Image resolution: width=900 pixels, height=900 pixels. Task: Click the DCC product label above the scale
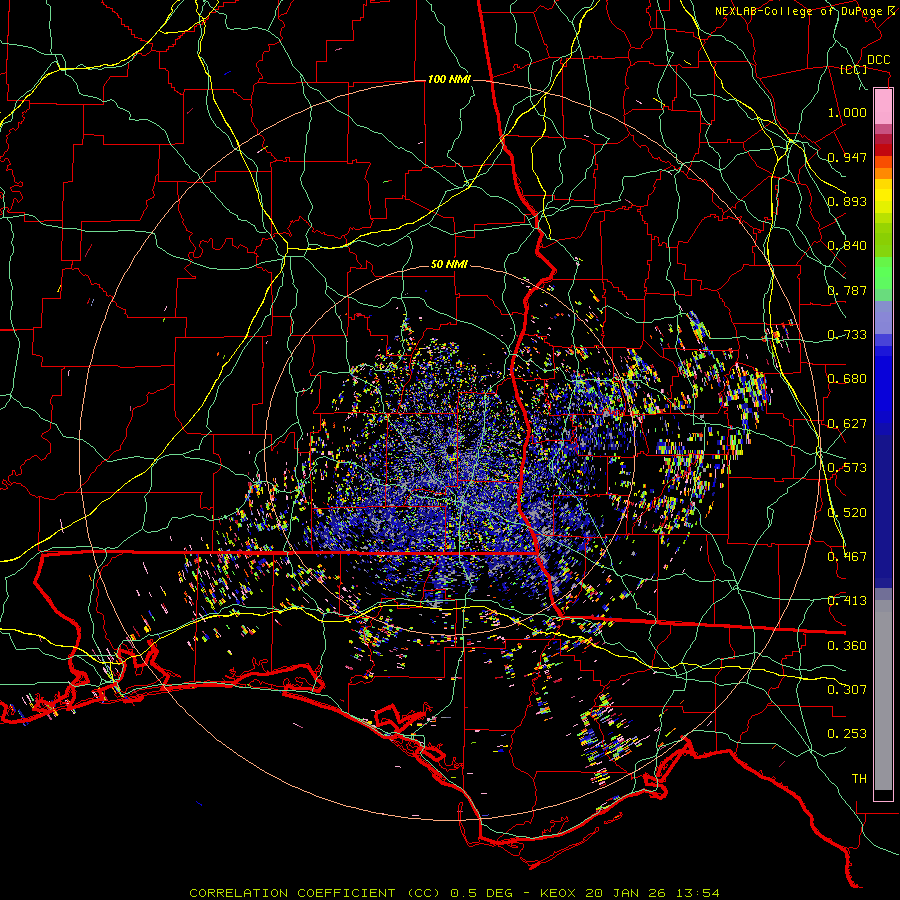[878, 60]
